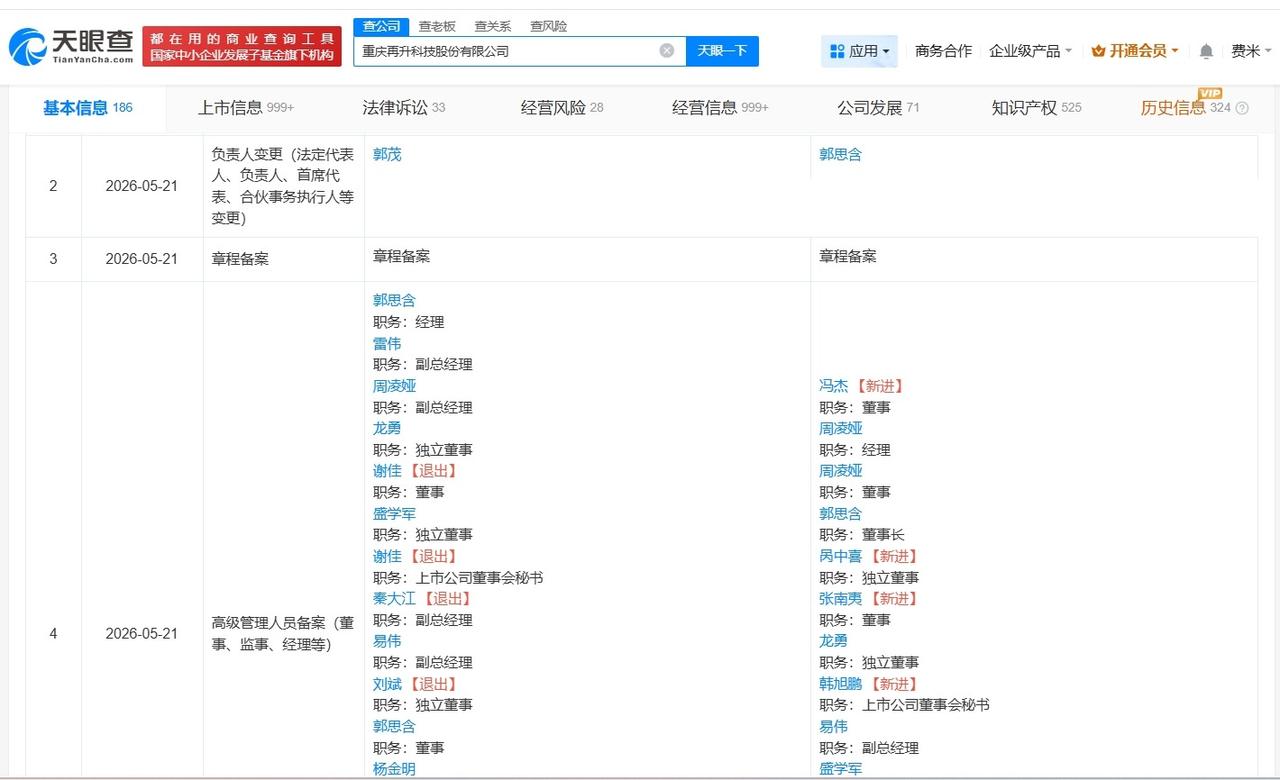The width and height of the screenshot is (1280, 780).
Task: Open 龙勇 link in after-change column
Action: (x=833, y=641)
